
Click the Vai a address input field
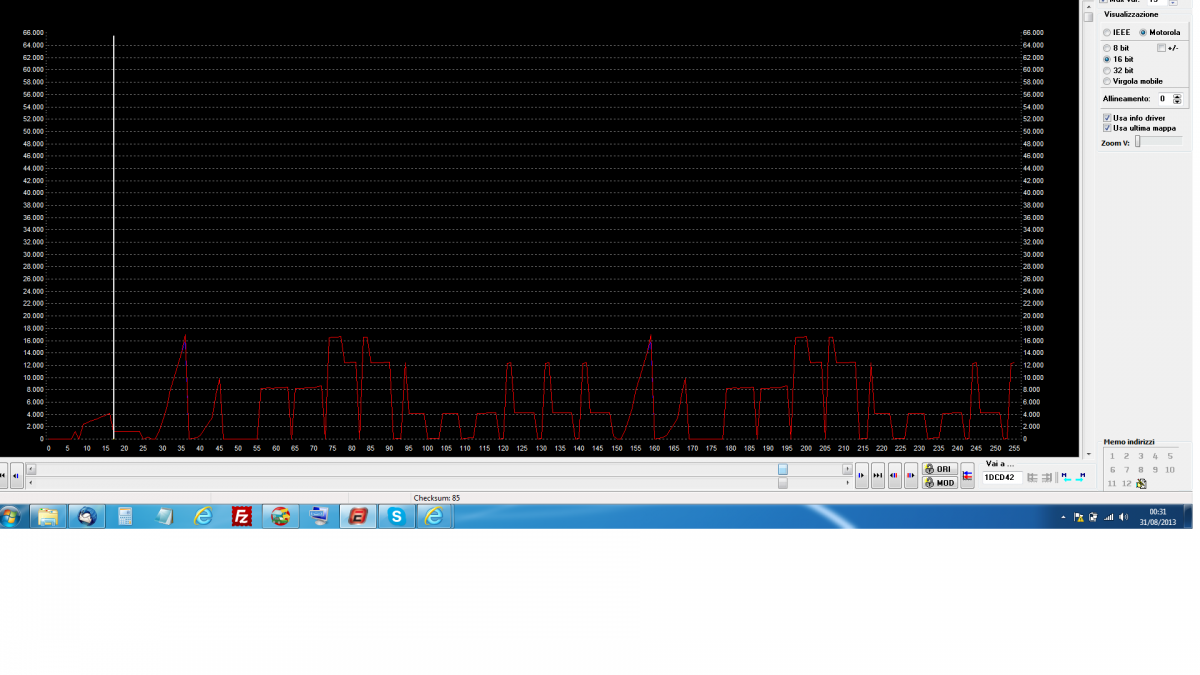pos(1002,477)
